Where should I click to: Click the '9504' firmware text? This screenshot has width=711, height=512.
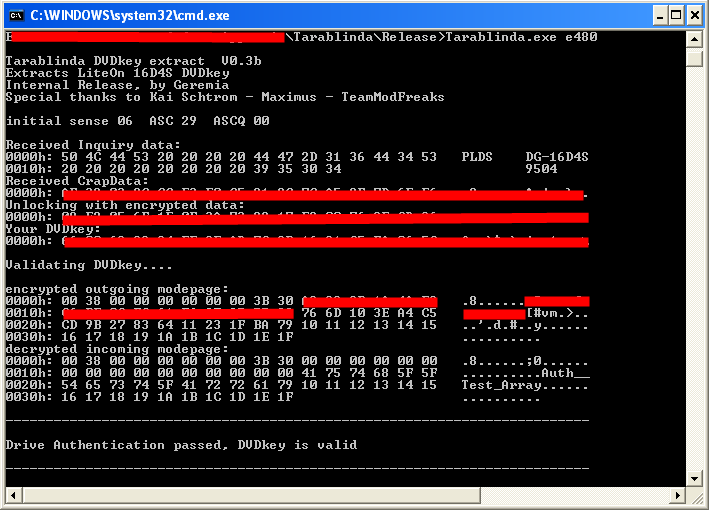(x=541, y=169)
